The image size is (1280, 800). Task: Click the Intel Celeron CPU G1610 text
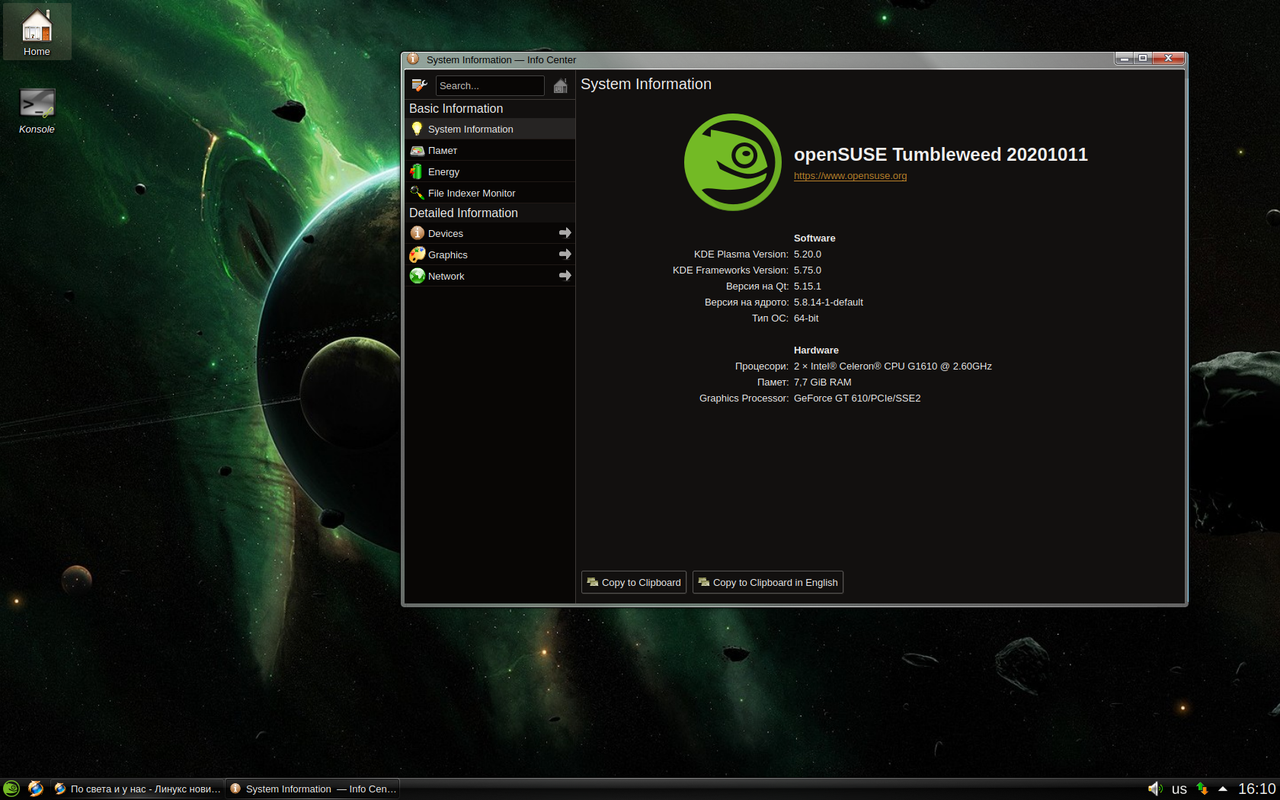[893, 366]
